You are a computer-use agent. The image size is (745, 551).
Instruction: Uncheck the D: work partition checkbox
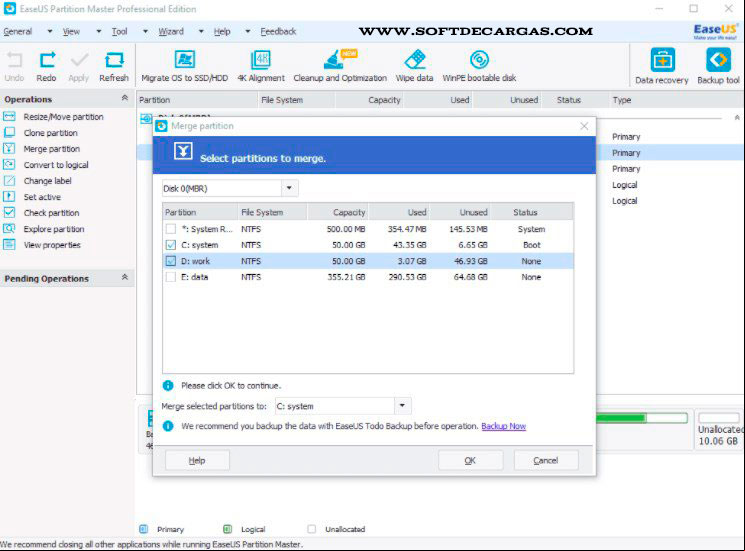tap(171, 261)
